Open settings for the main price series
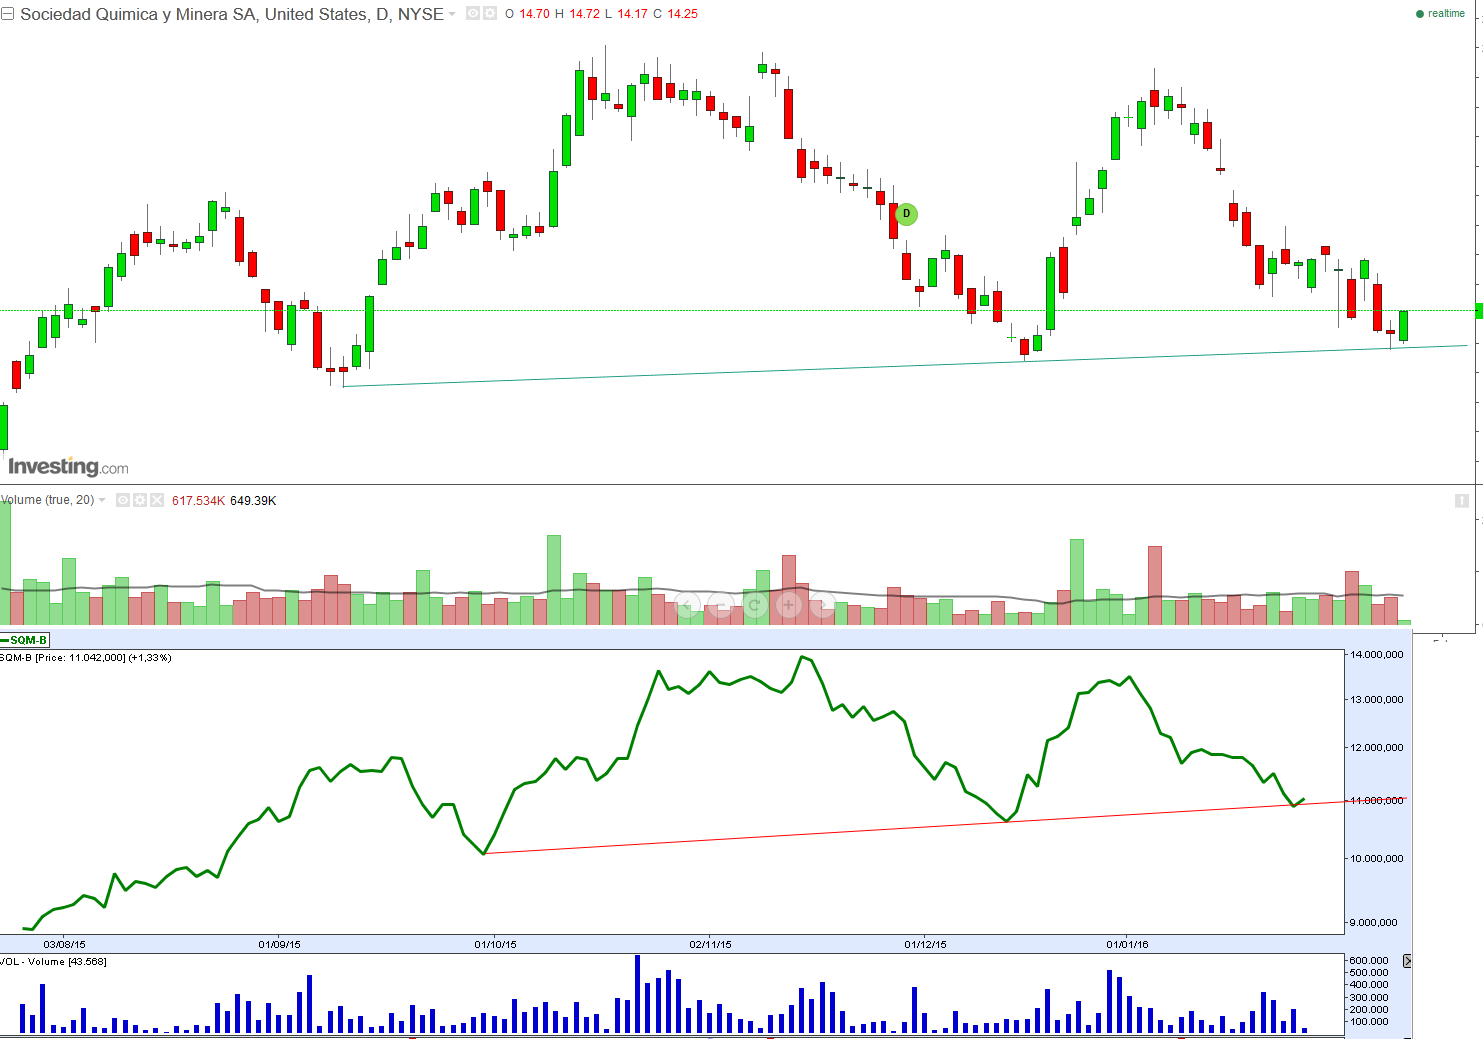 [x=490, y=14]
